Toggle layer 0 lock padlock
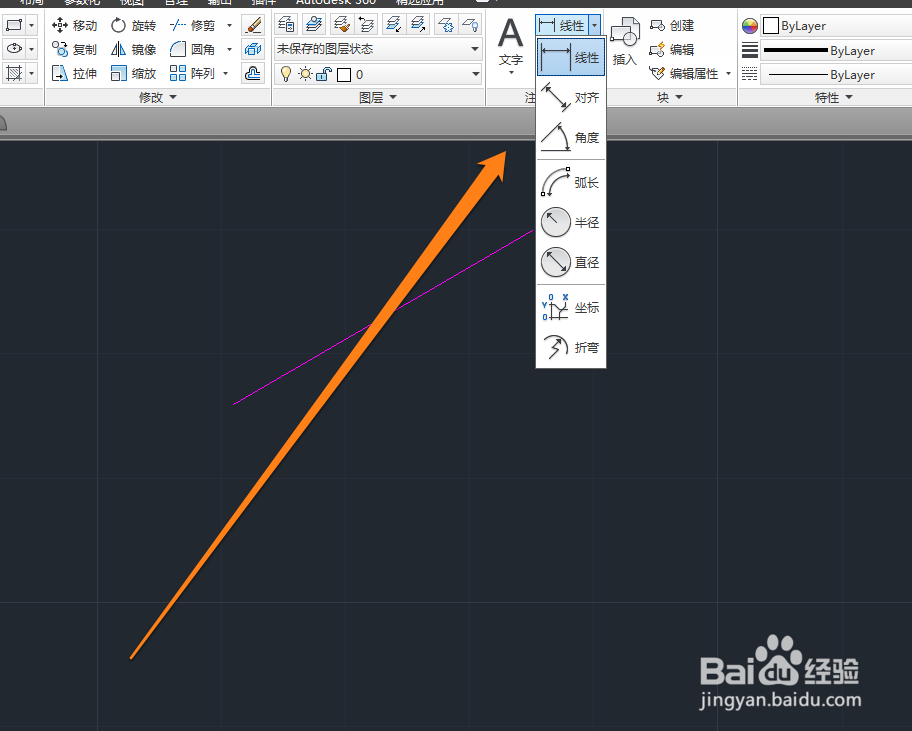The width and height of the screenshot is (912, 731). pos(324,74)
